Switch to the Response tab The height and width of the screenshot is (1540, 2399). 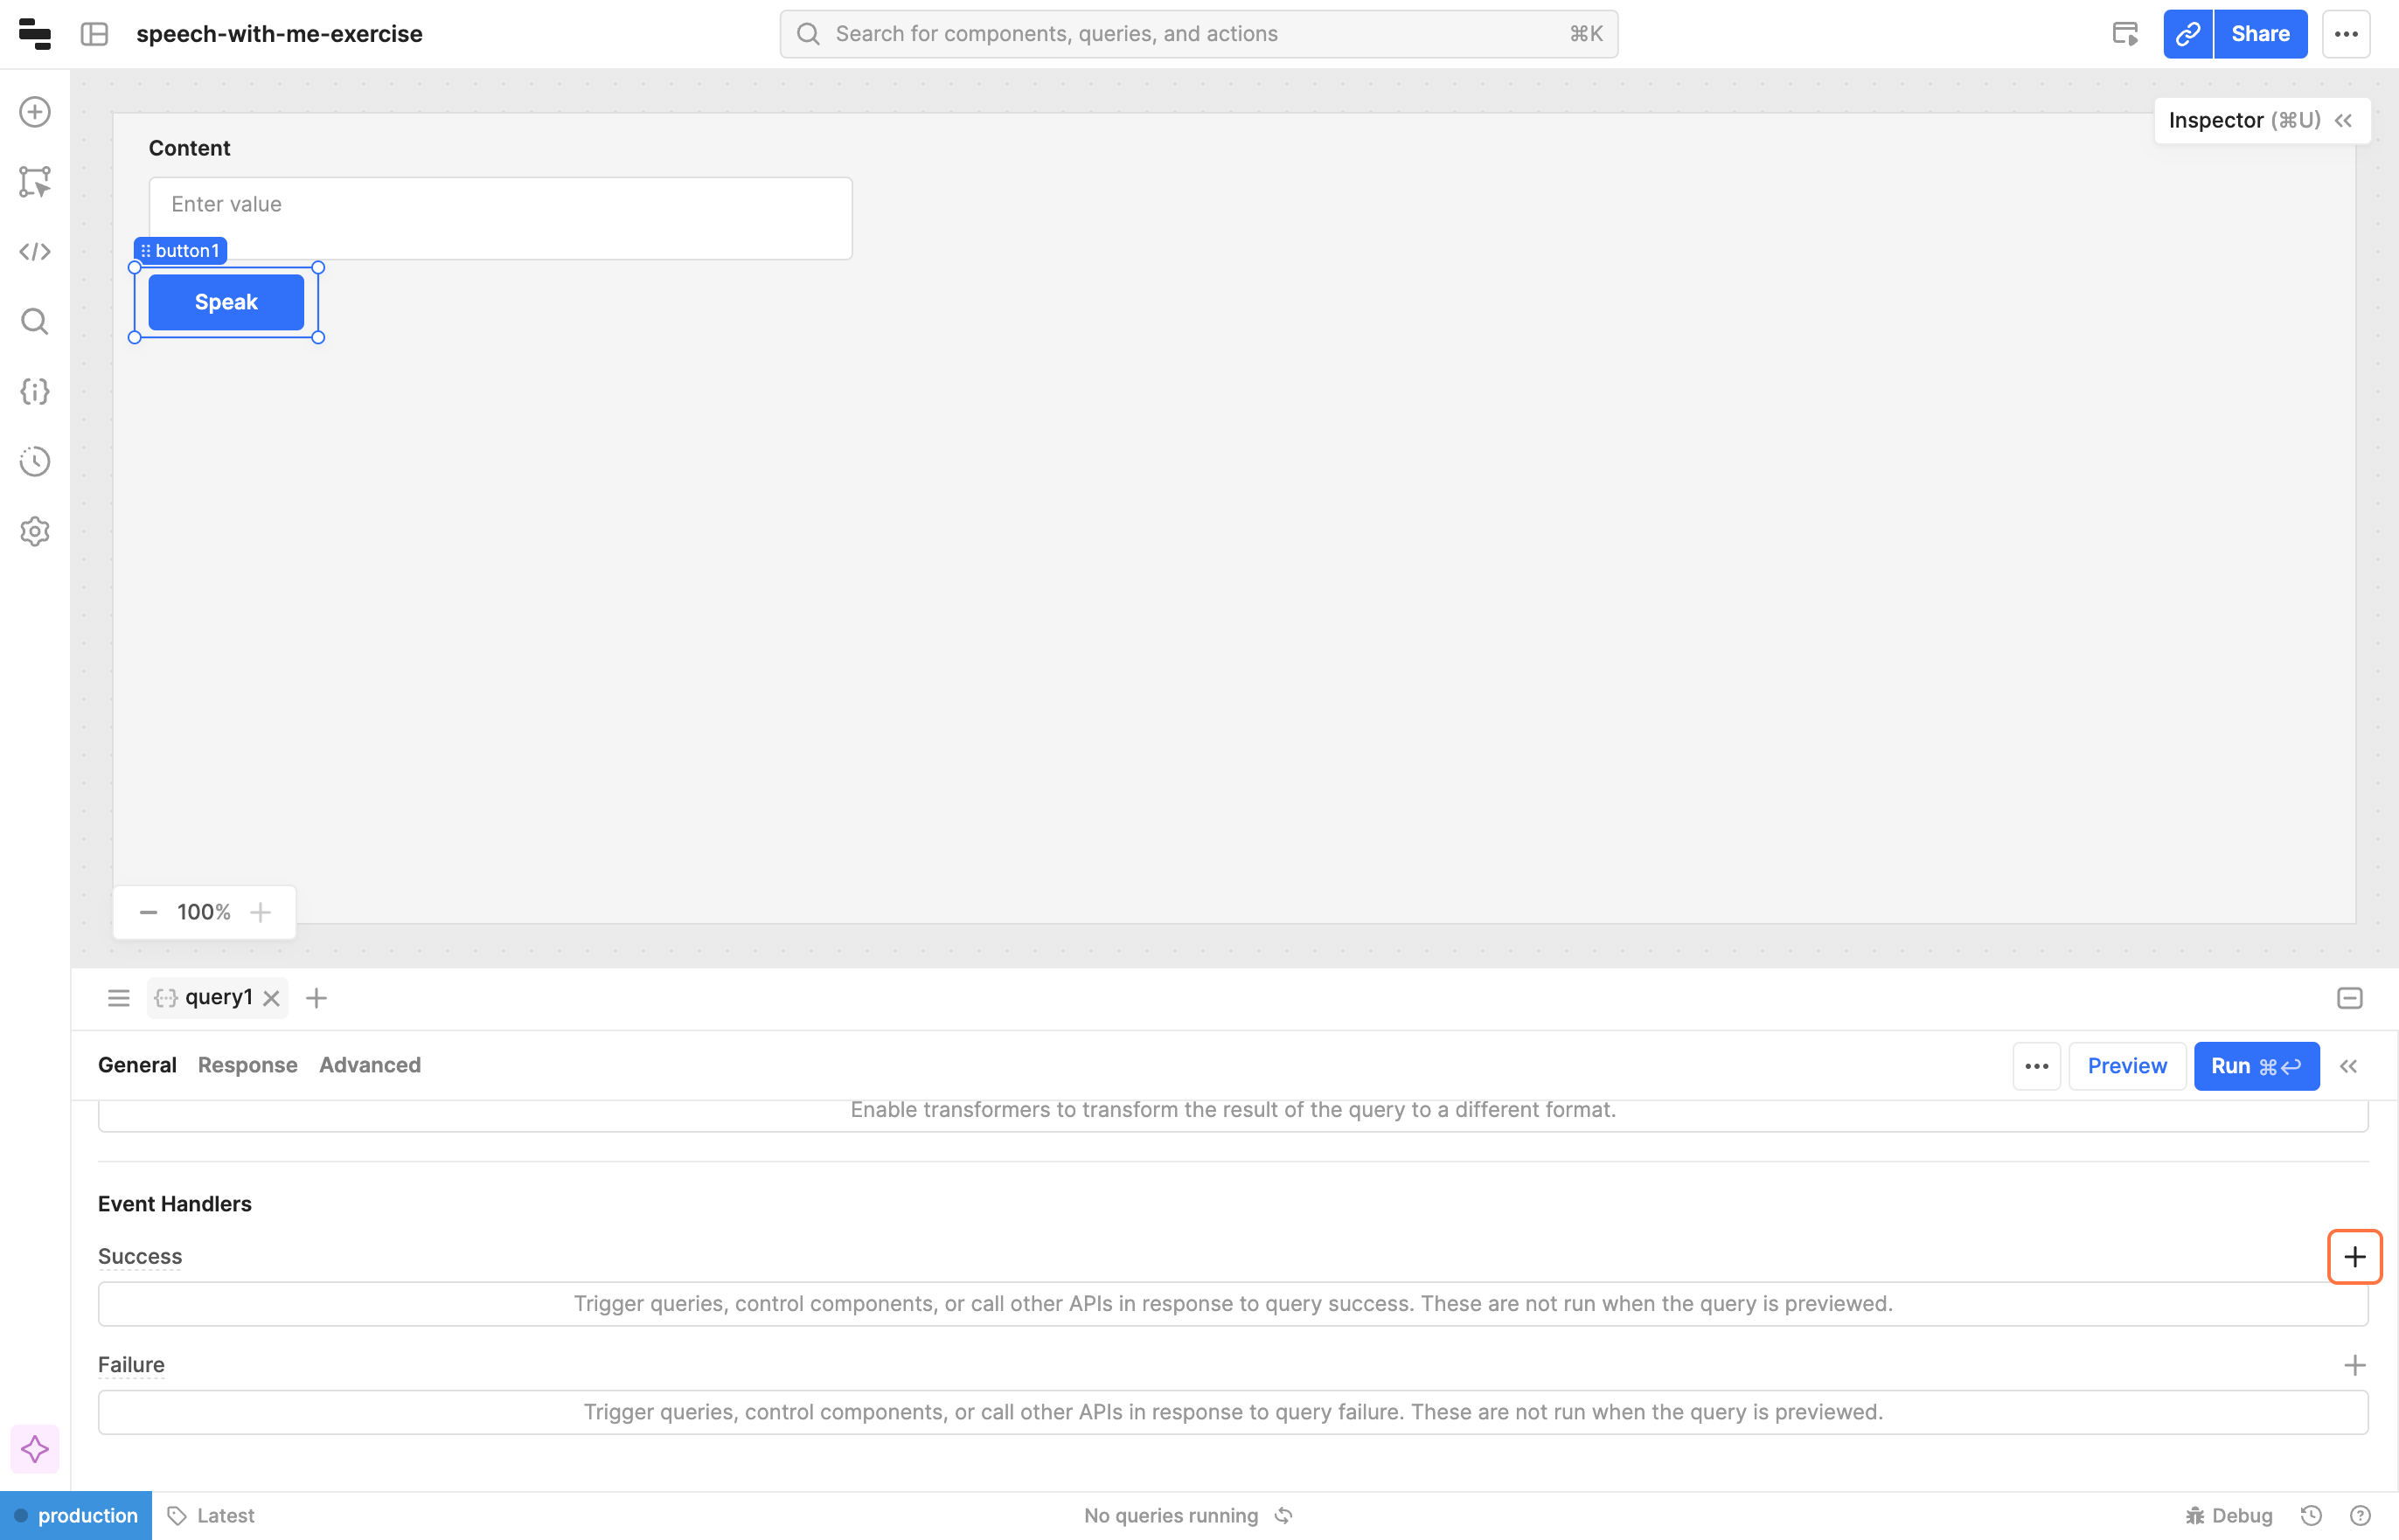[x=247, y=1065]
